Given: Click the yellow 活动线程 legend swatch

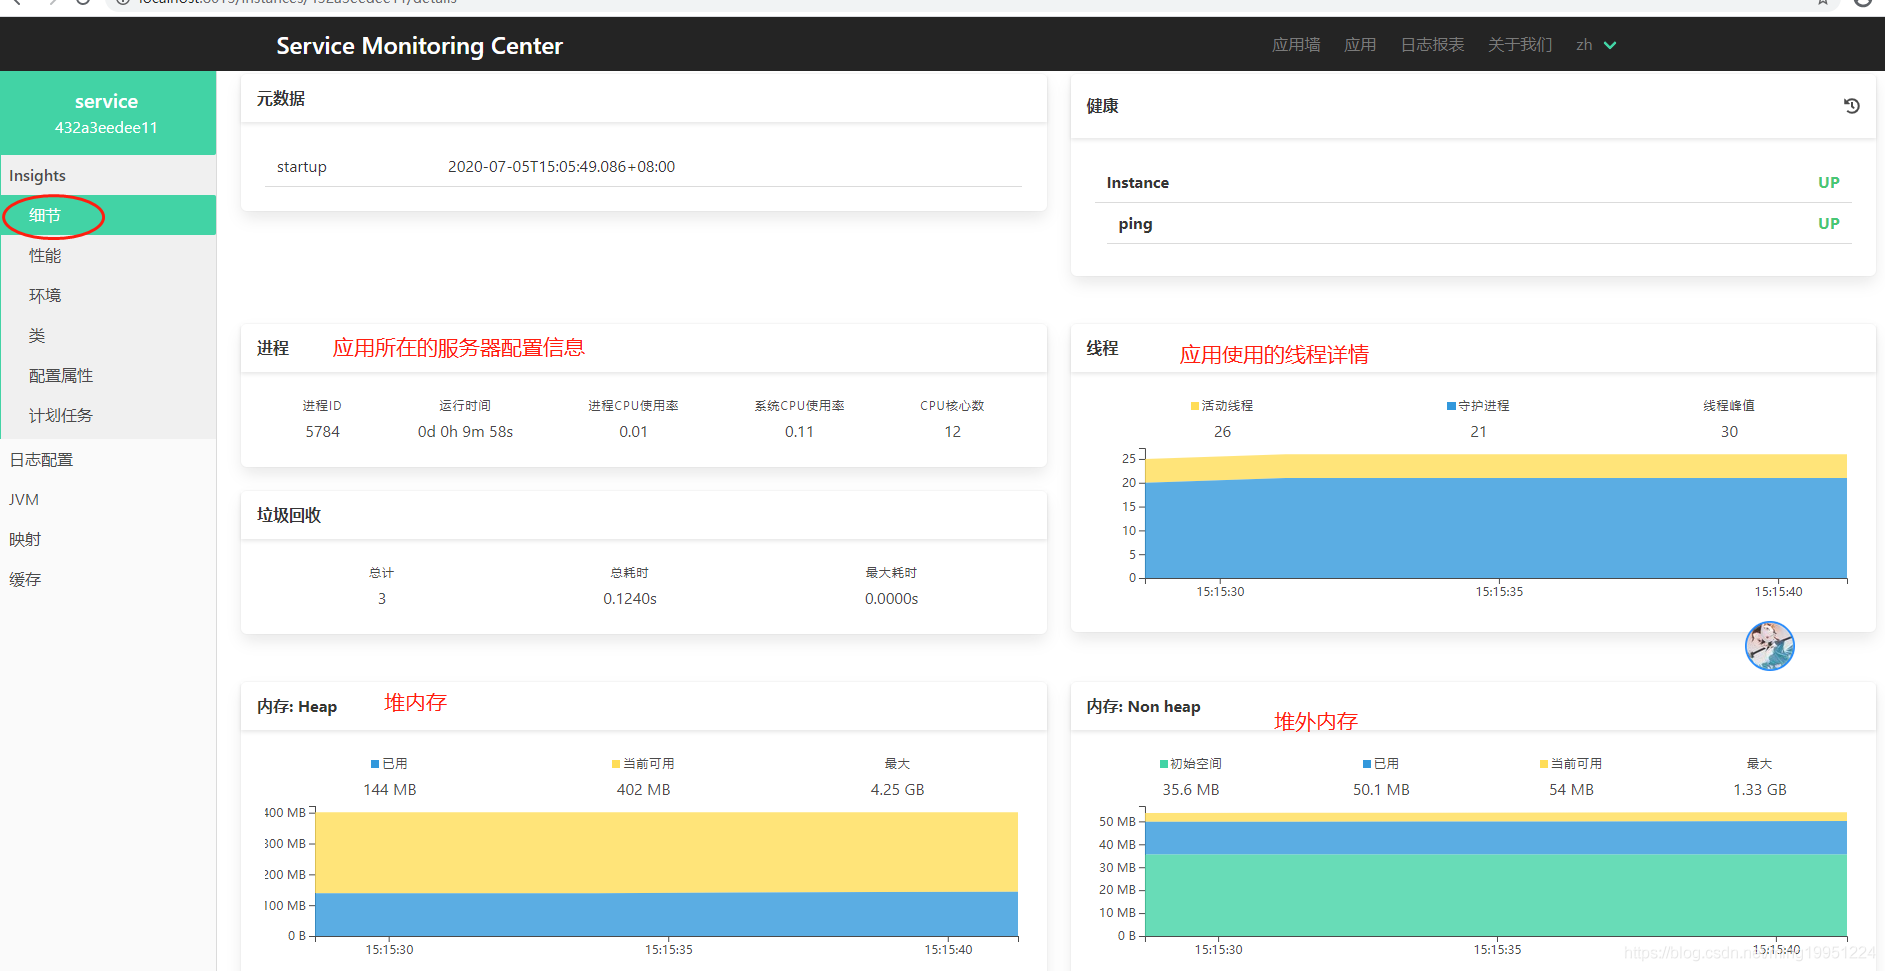Looking at the screenshot, I should 1195,406.
